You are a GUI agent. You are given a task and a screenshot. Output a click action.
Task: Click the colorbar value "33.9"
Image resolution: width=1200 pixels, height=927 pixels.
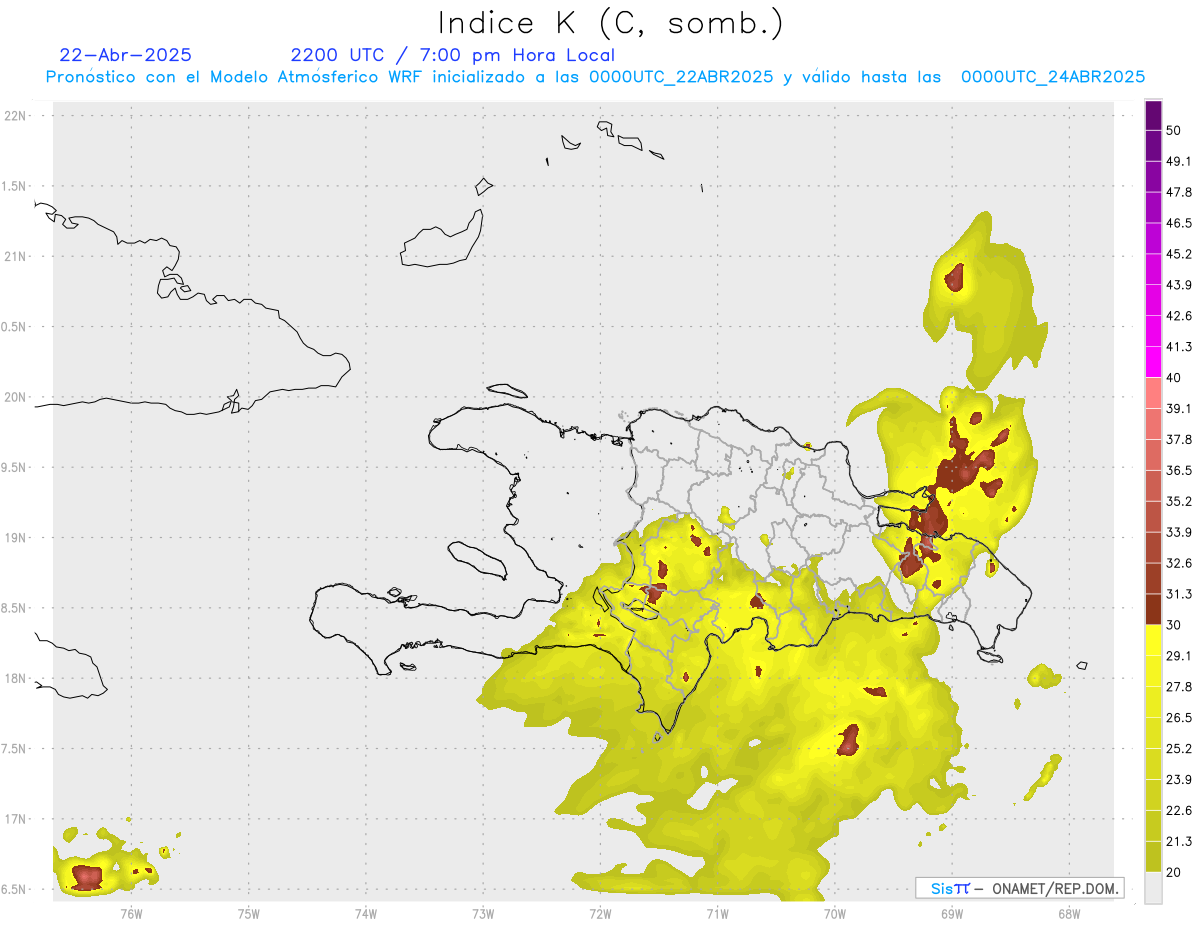coord(1179,532)
